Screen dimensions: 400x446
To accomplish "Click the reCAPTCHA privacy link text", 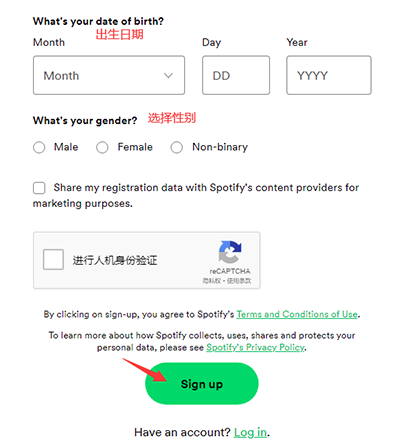I will 212,281.
